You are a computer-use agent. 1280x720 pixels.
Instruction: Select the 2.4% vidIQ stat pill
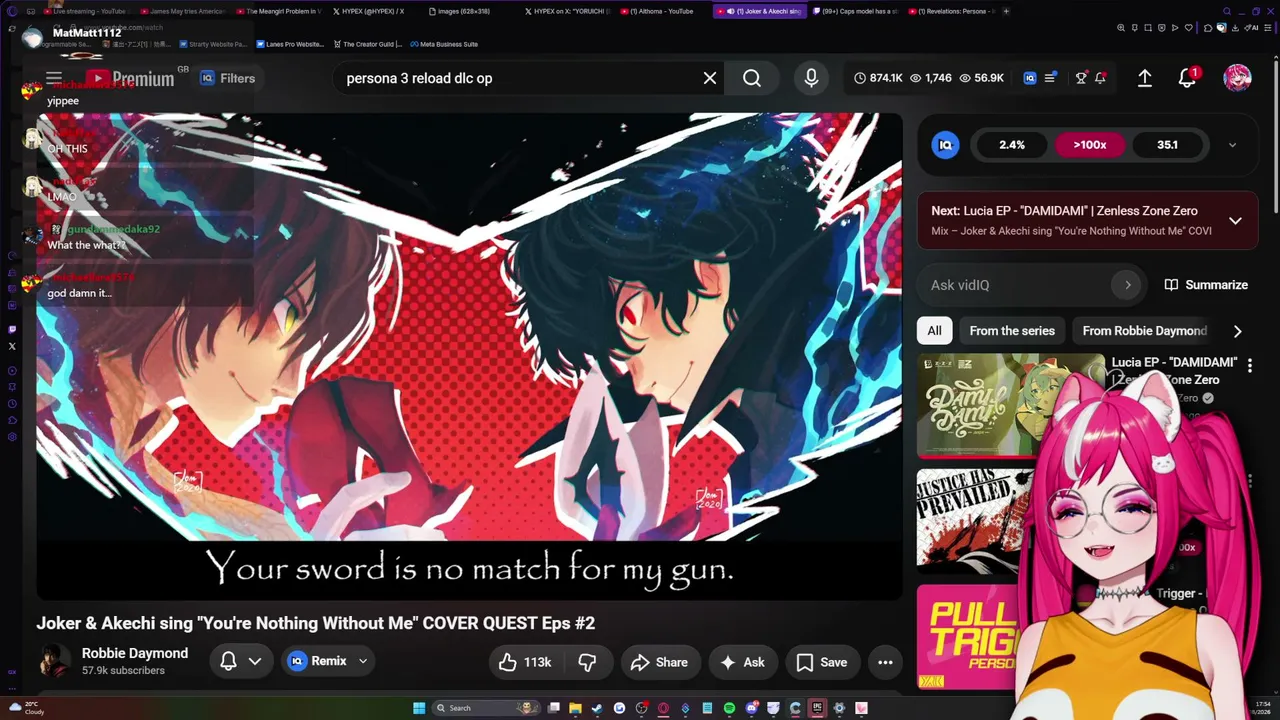1012,145
